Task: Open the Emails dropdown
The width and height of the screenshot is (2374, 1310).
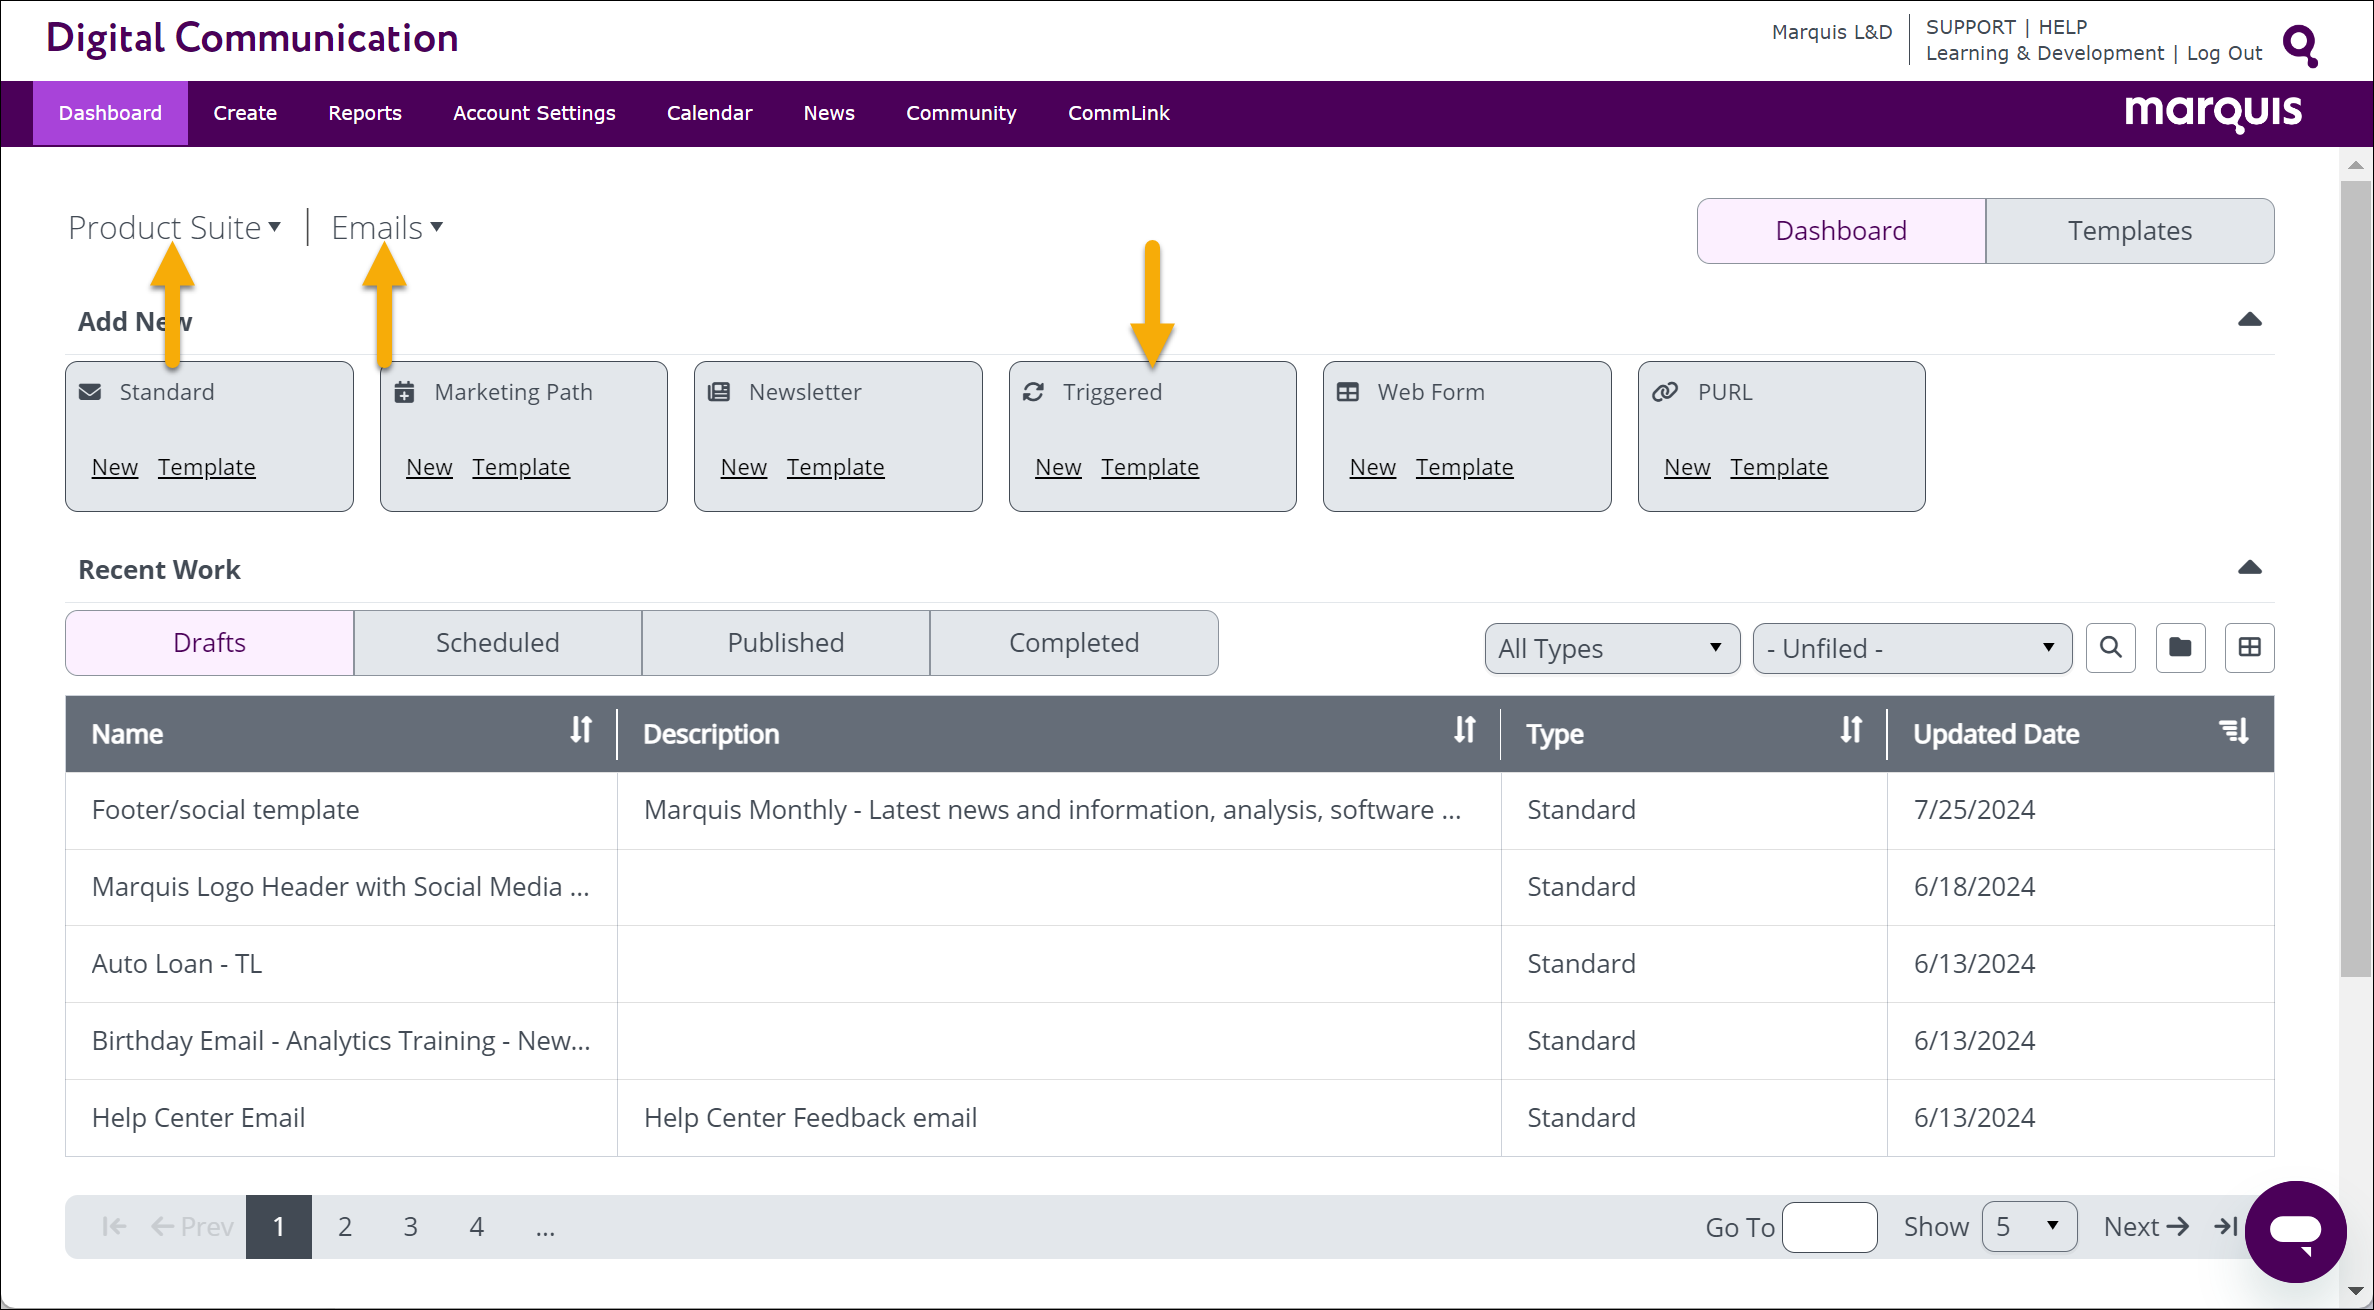Action: pos(387,228)
